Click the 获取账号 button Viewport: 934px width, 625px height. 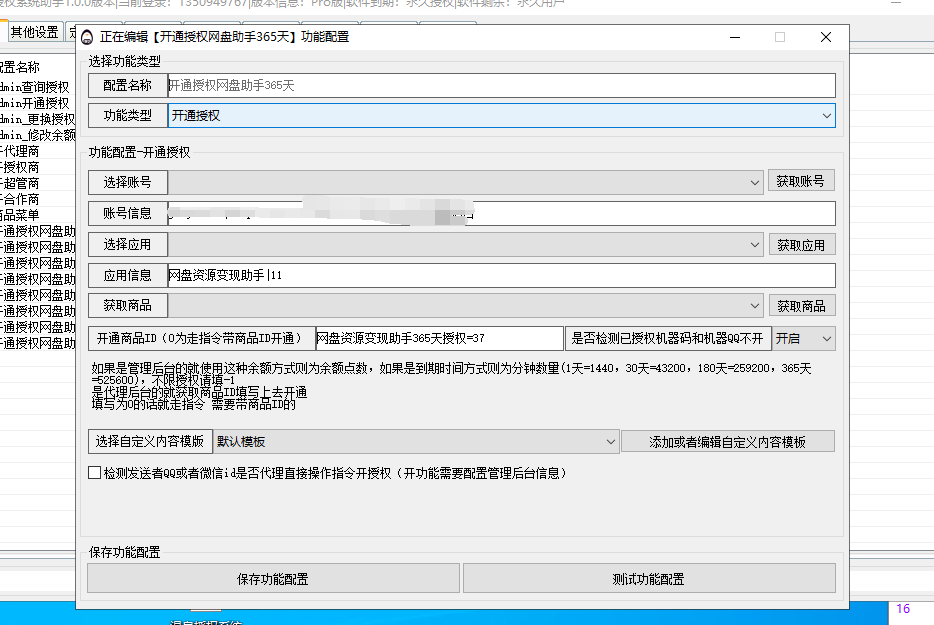[x=801, y=181]
